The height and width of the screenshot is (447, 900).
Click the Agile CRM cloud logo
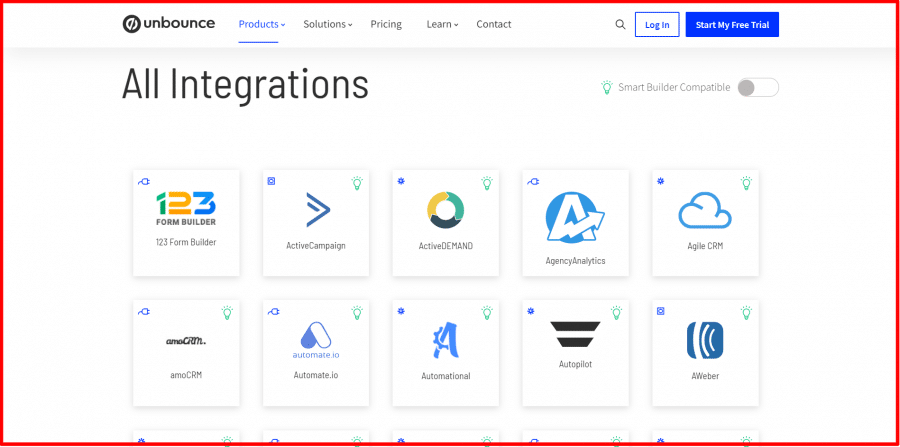pos(705,211)
